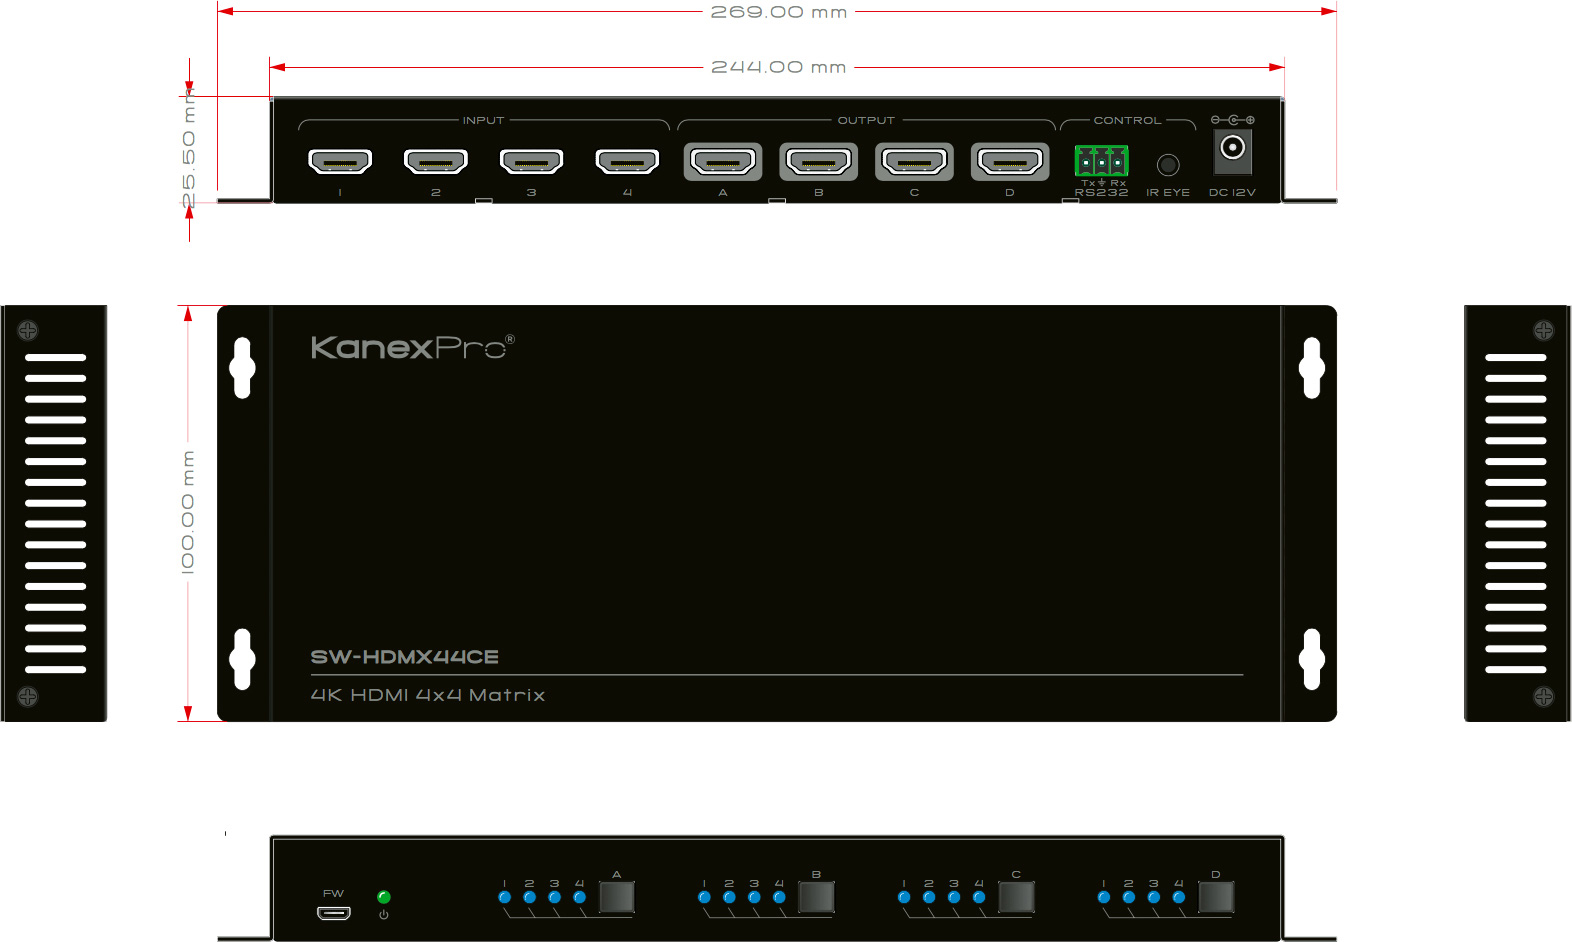Click LED 3 of output C group
This screenshot has height=942, width=1572.
[x=954, y=897]
